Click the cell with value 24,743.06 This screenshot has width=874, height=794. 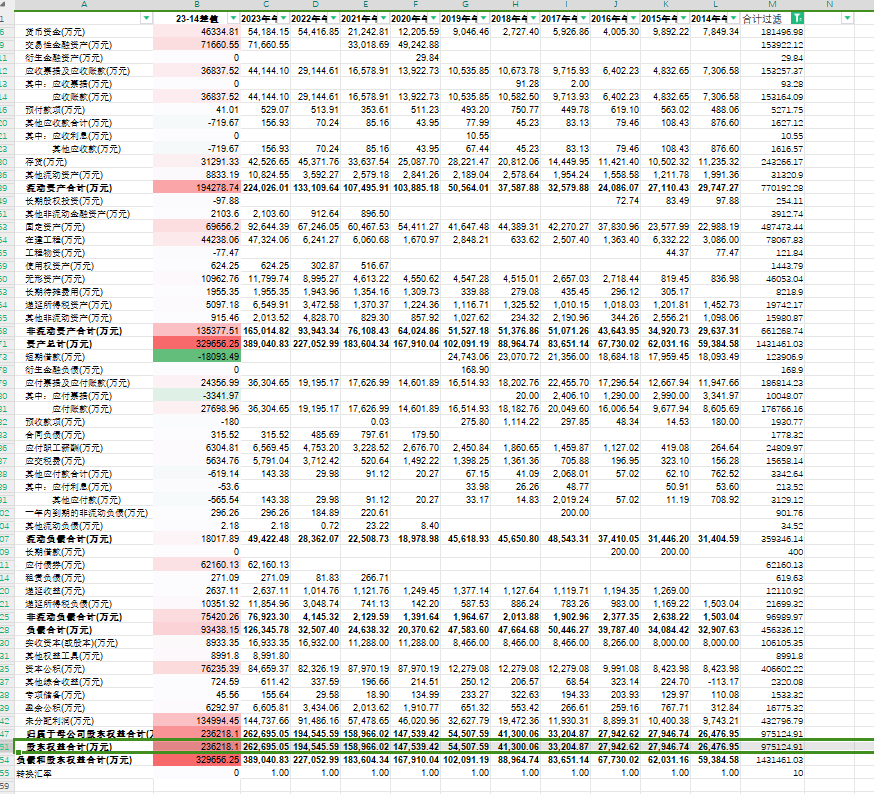tap(465, 357)
